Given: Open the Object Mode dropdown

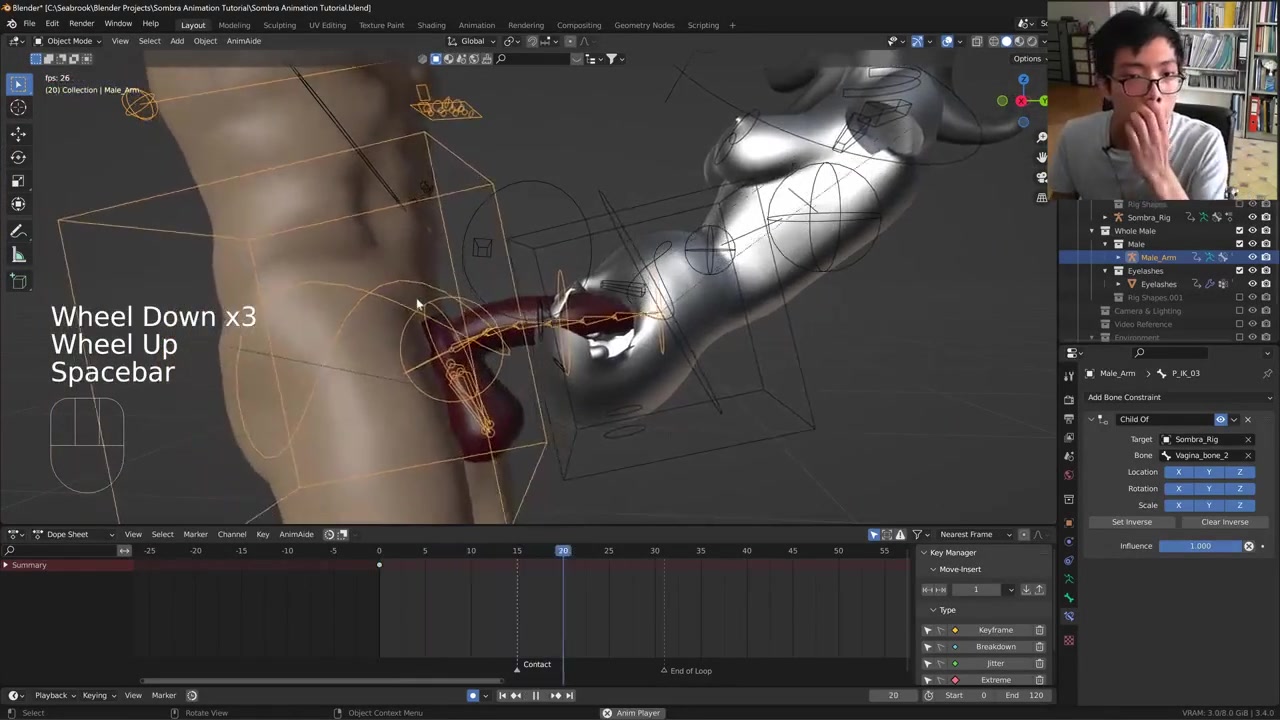Looking at the screenshot, I should 68,41.
